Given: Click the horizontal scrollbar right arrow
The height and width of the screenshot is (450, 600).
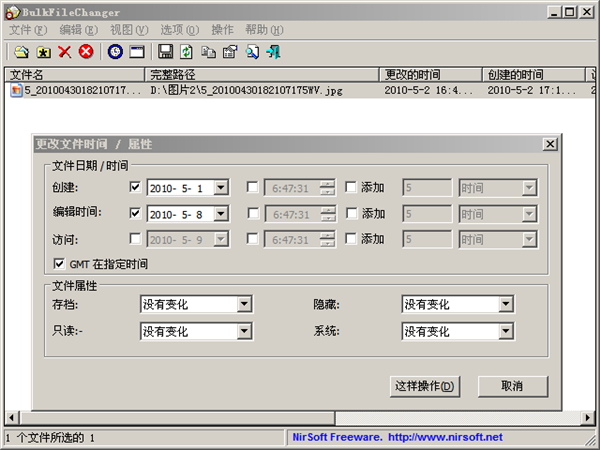Looking at the screenshot, I should 588,417.
